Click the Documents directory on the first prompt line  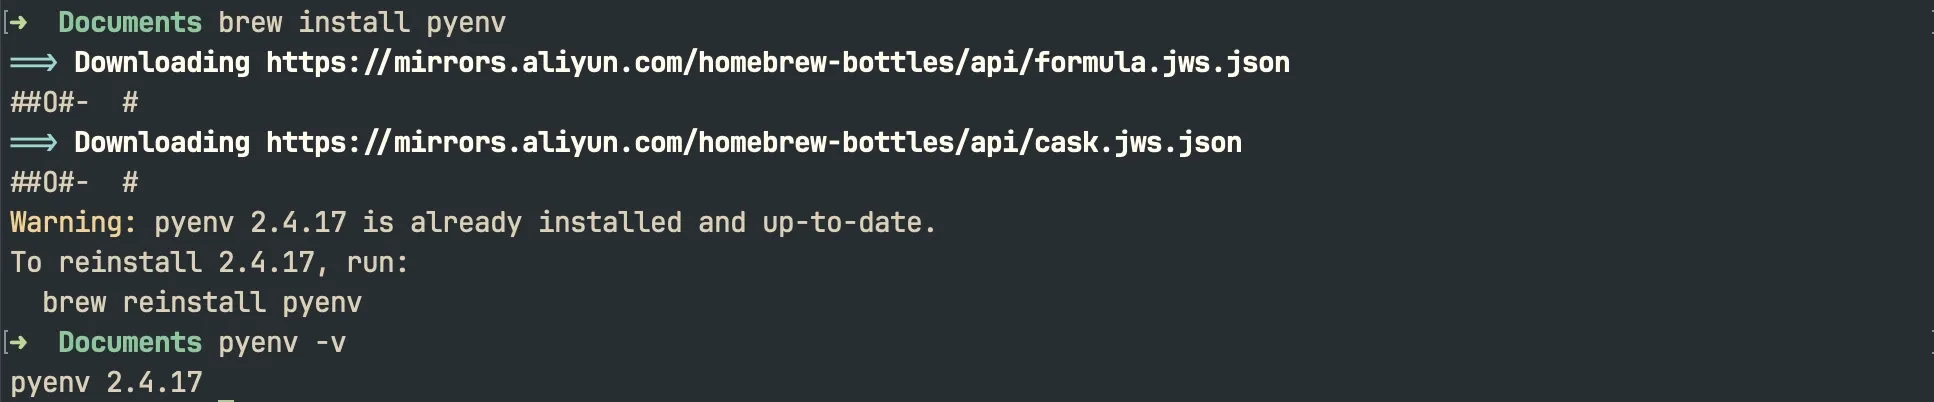click(x=130, y=22)
